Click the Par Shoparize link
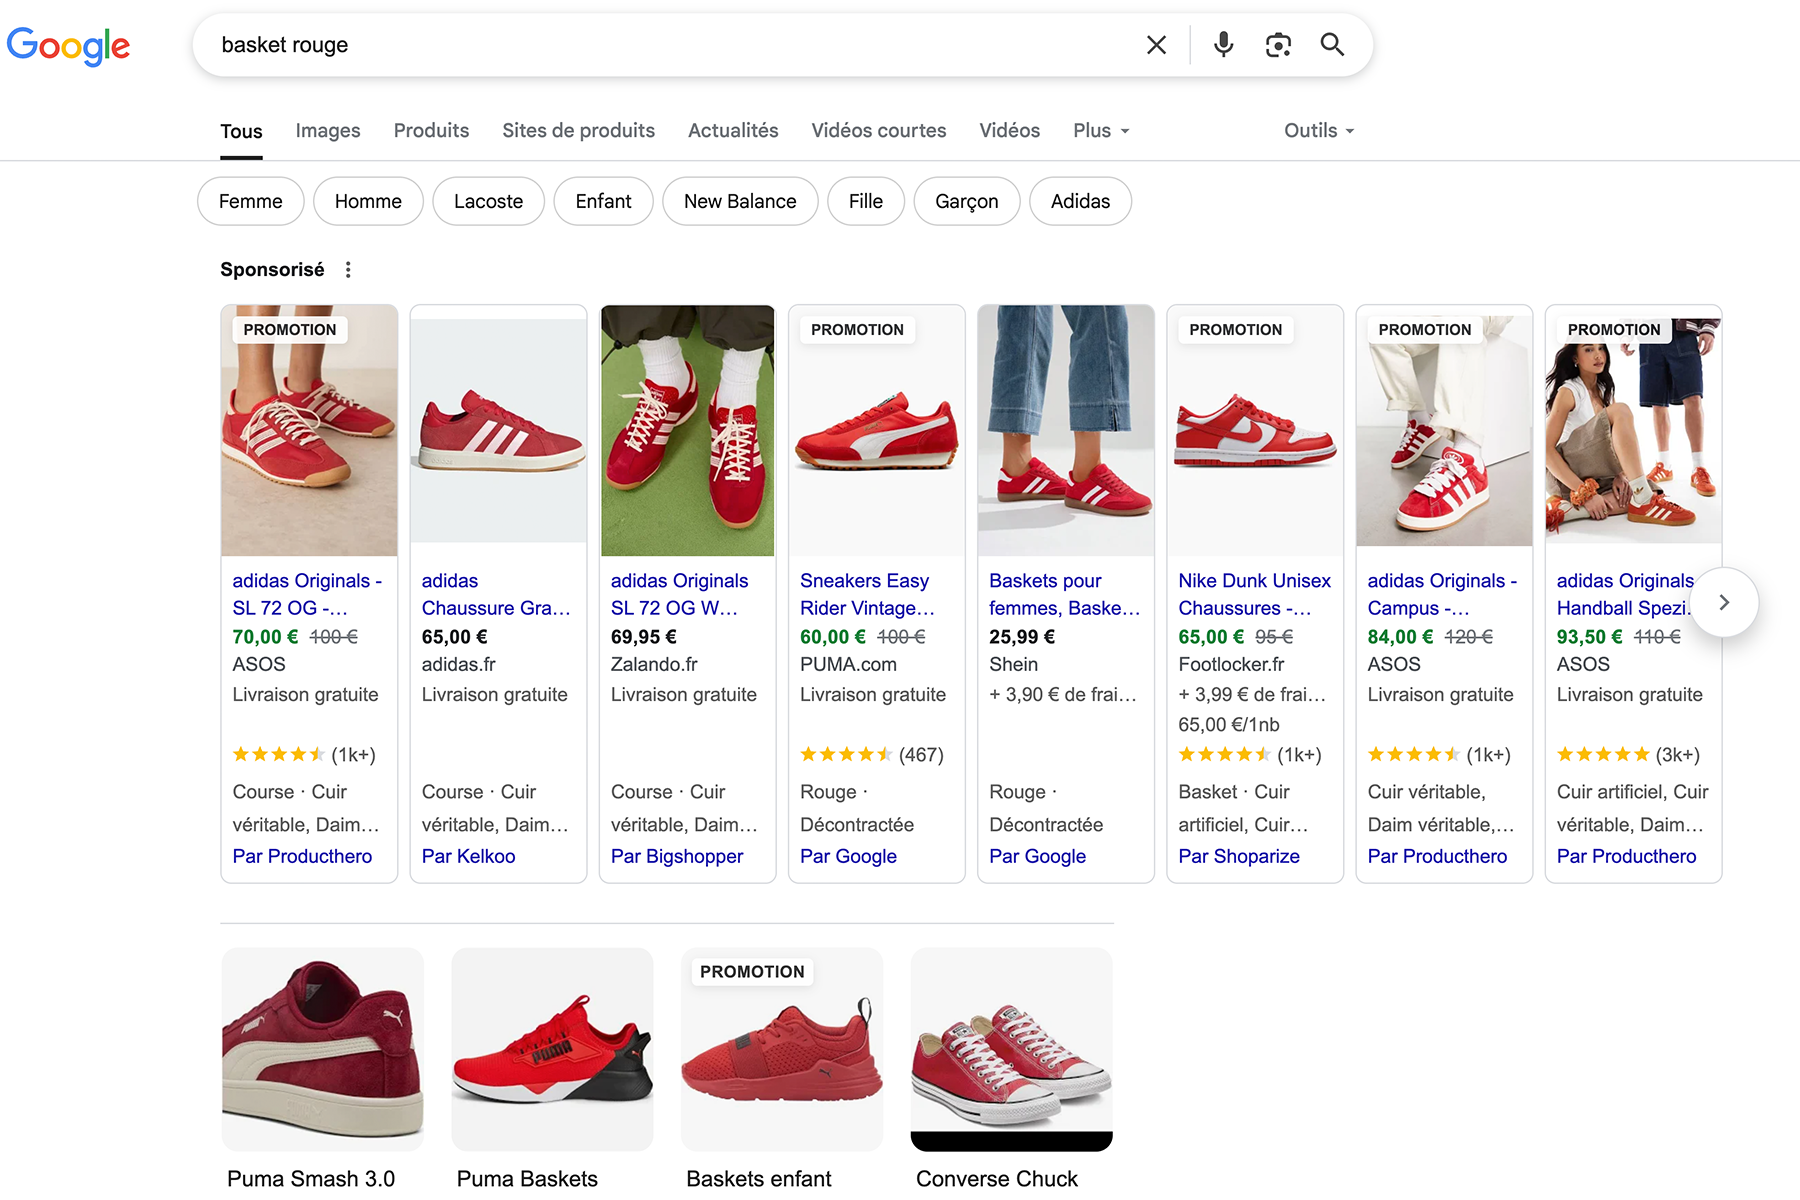This screenshot has width=1800, height=1200. coord(1239,856)
